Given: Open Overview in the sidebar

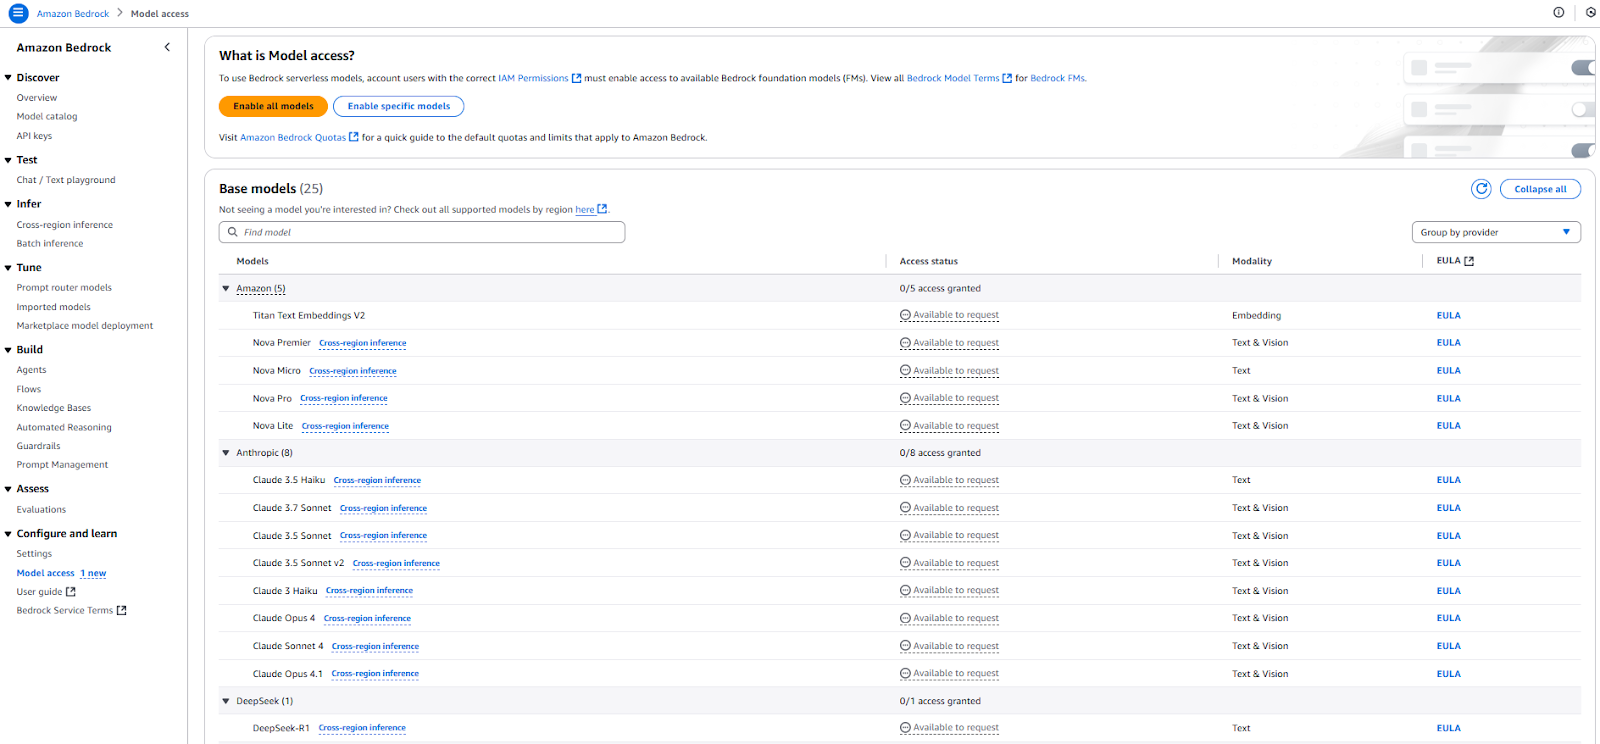Looking at the screenshot, I should click(x=37, y=98).
